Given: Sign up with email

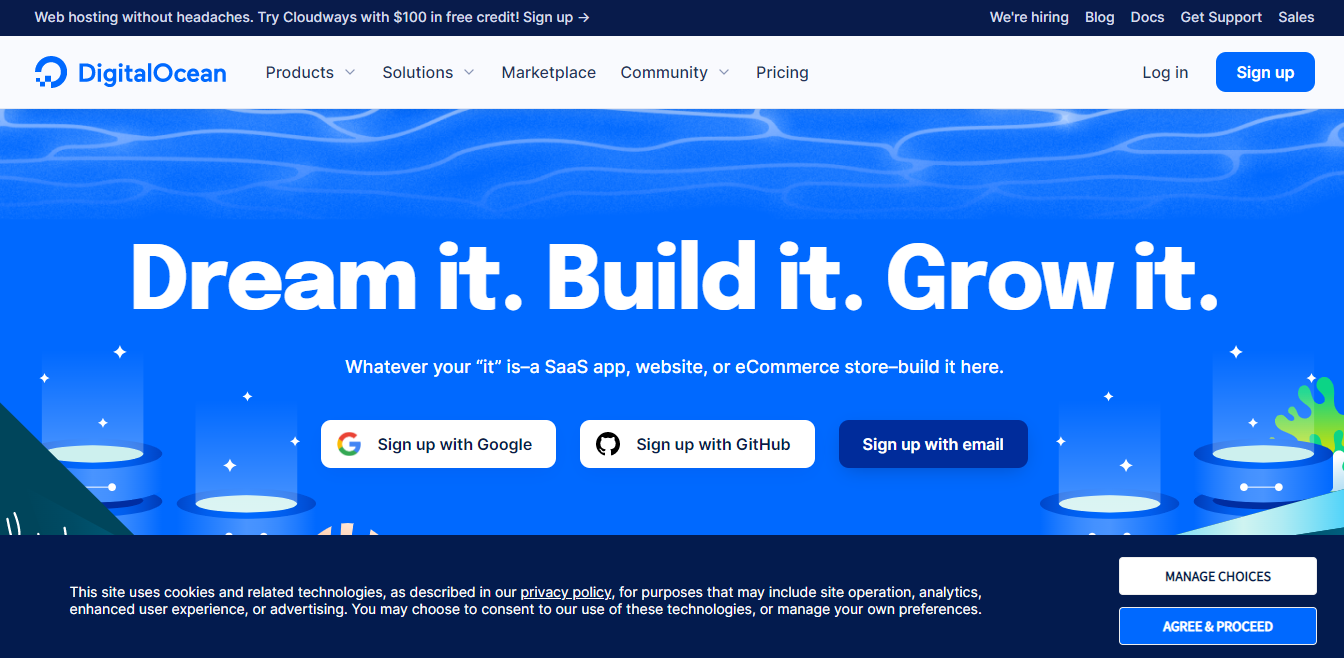Looking at the screenshot, I should click(x=932, y=443).
